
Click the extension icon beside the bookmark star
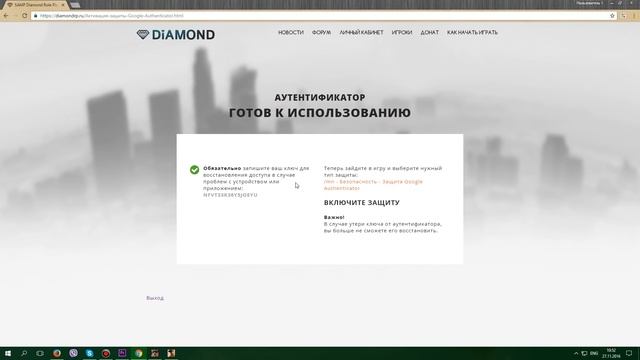(624, 16)
